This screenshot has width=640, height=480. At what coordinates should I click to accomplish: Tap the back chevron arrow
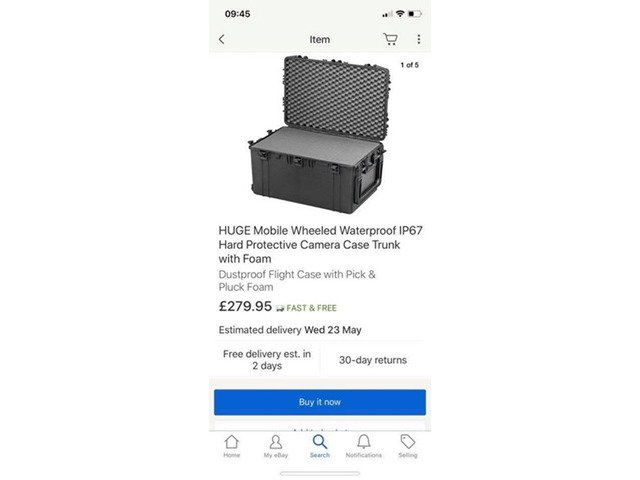click(222, 39)
